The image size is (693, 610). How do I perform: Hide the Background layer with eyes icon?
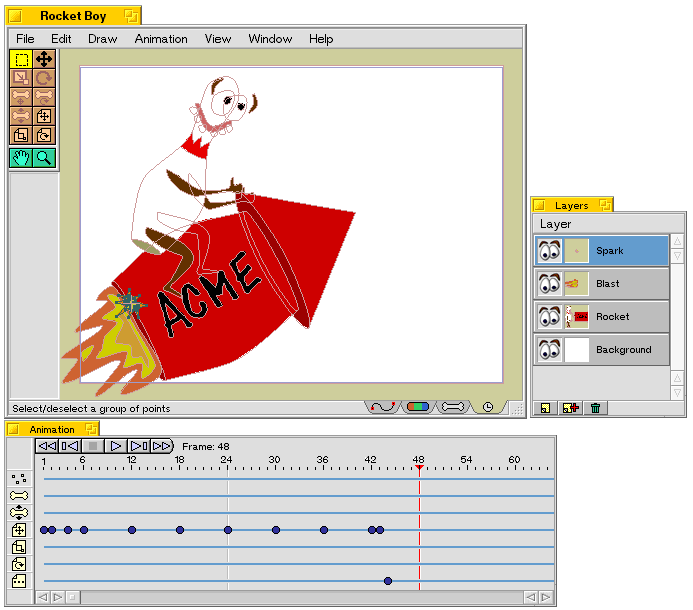[550, 350]
